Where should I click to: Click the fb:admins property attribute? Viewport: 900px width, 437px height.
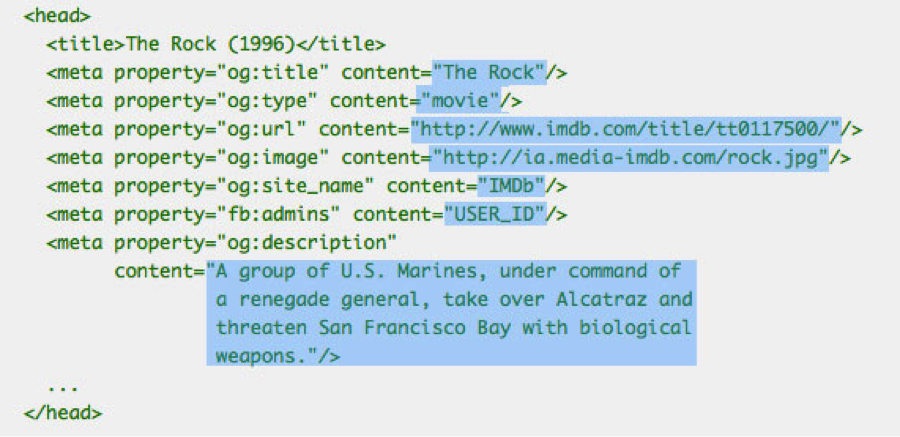click(x=227, y=214)
